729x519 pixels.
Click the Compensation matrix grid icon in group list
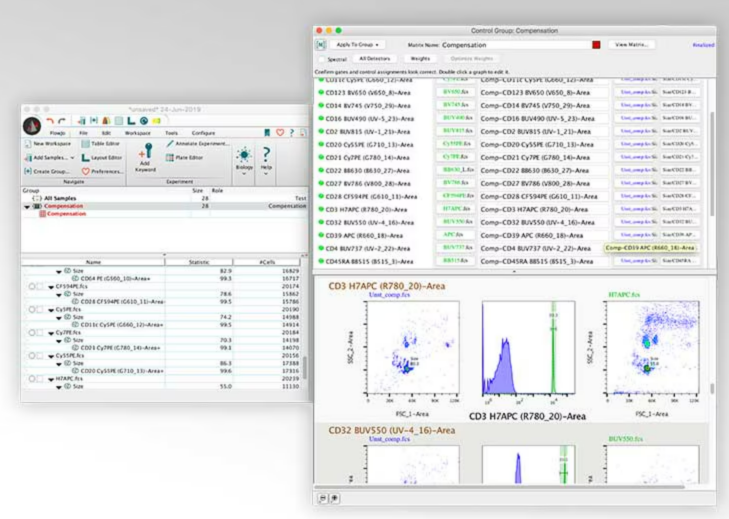tap(42, 214)
